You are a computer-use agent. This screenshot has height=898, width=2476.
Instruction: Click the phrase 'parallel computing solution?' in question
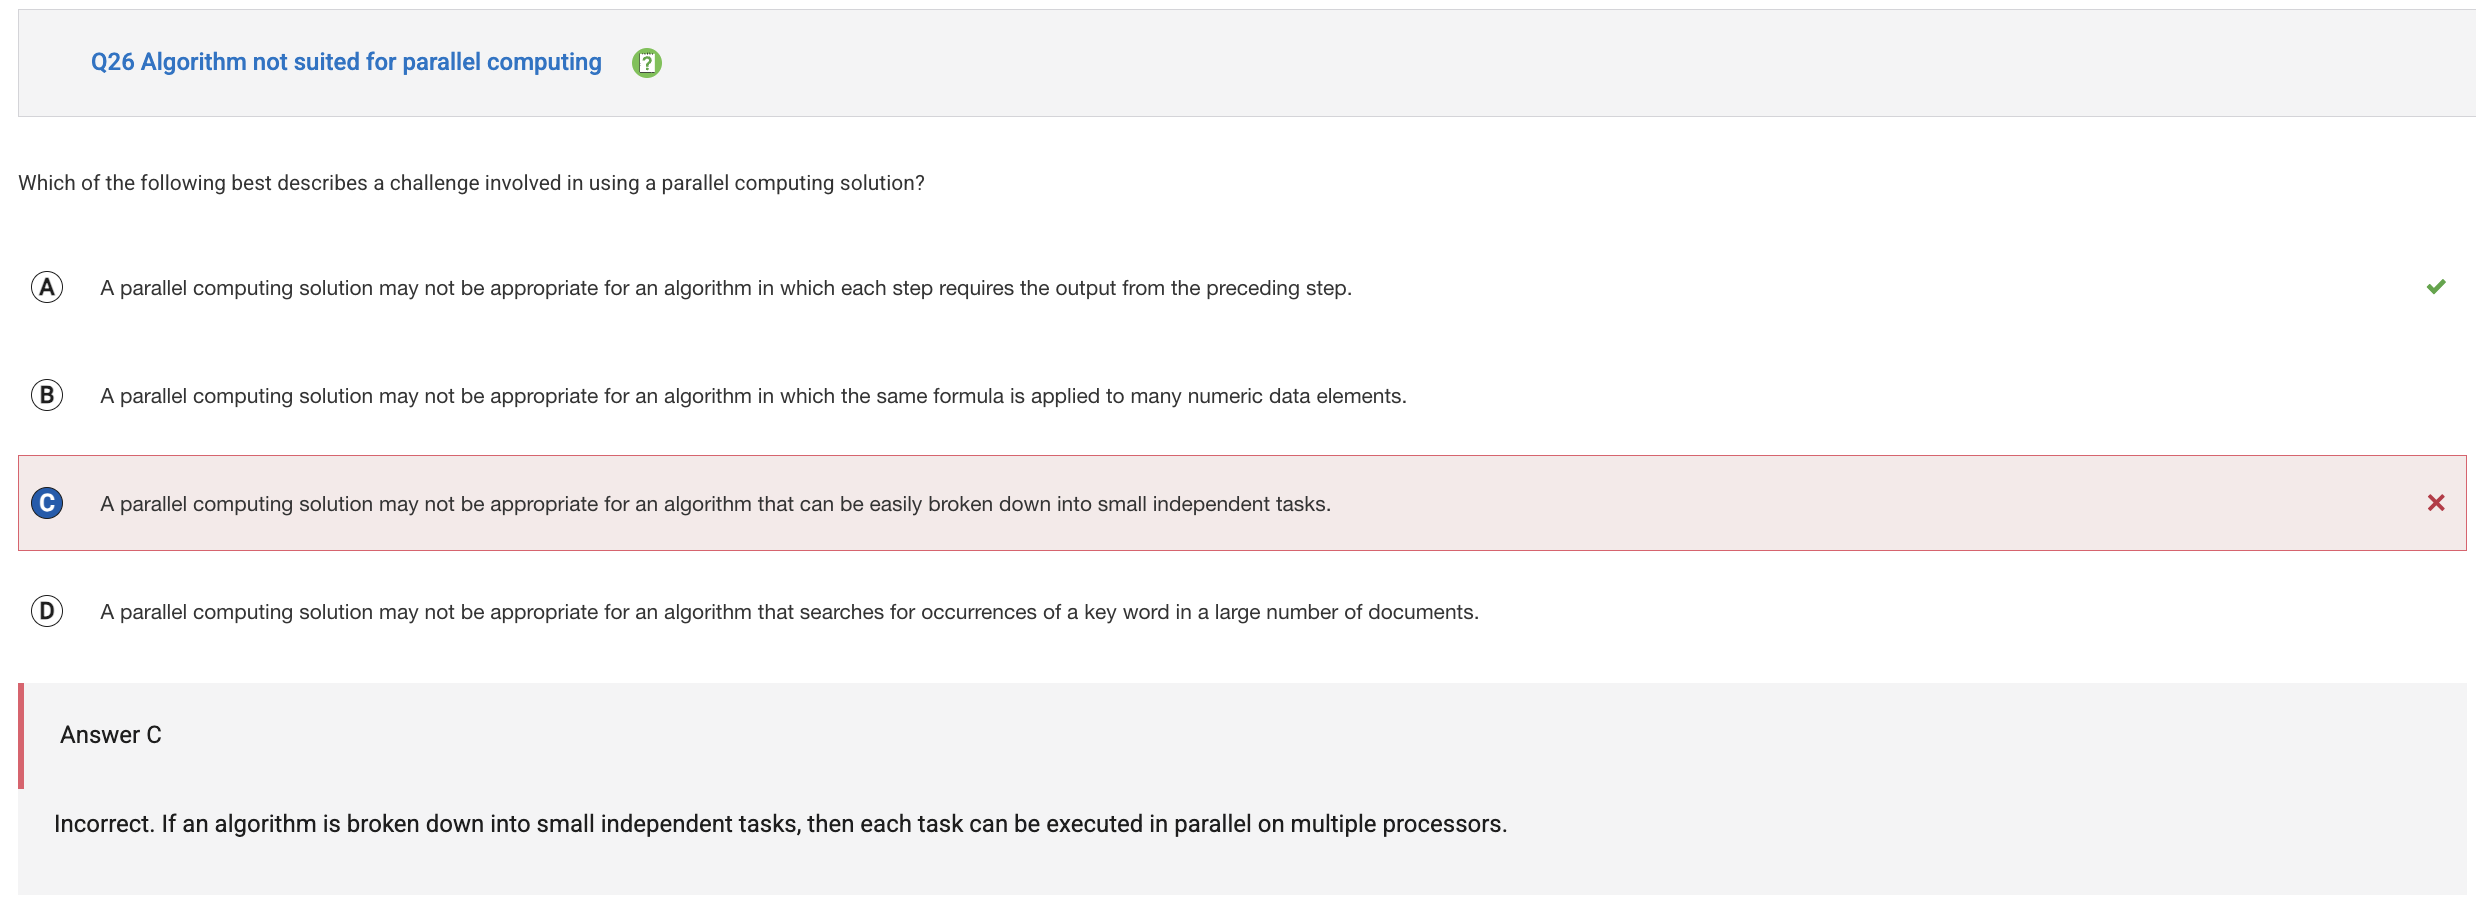(793, 183)
